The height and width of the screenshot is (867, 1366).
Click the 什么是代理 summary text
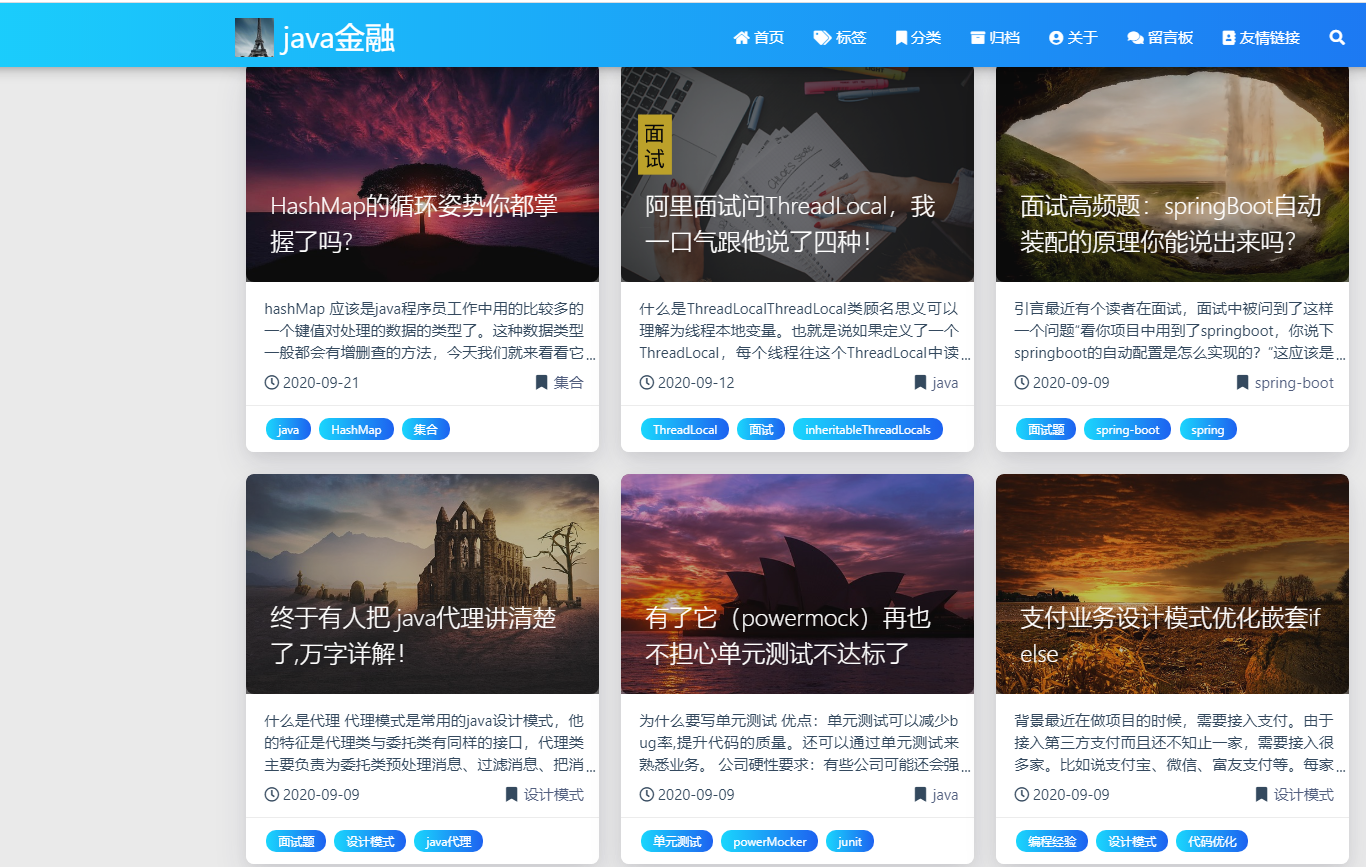424,743
